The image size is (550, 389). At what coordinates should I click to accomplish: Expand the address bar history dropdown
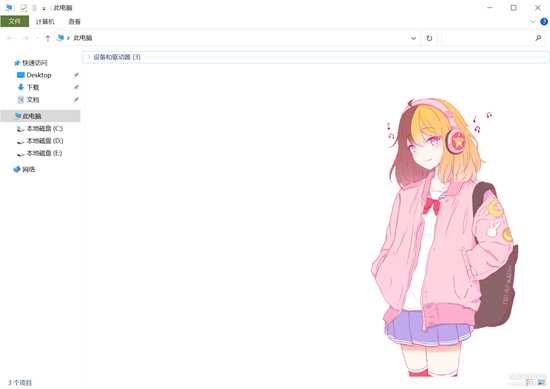click(x=414, y=38)
